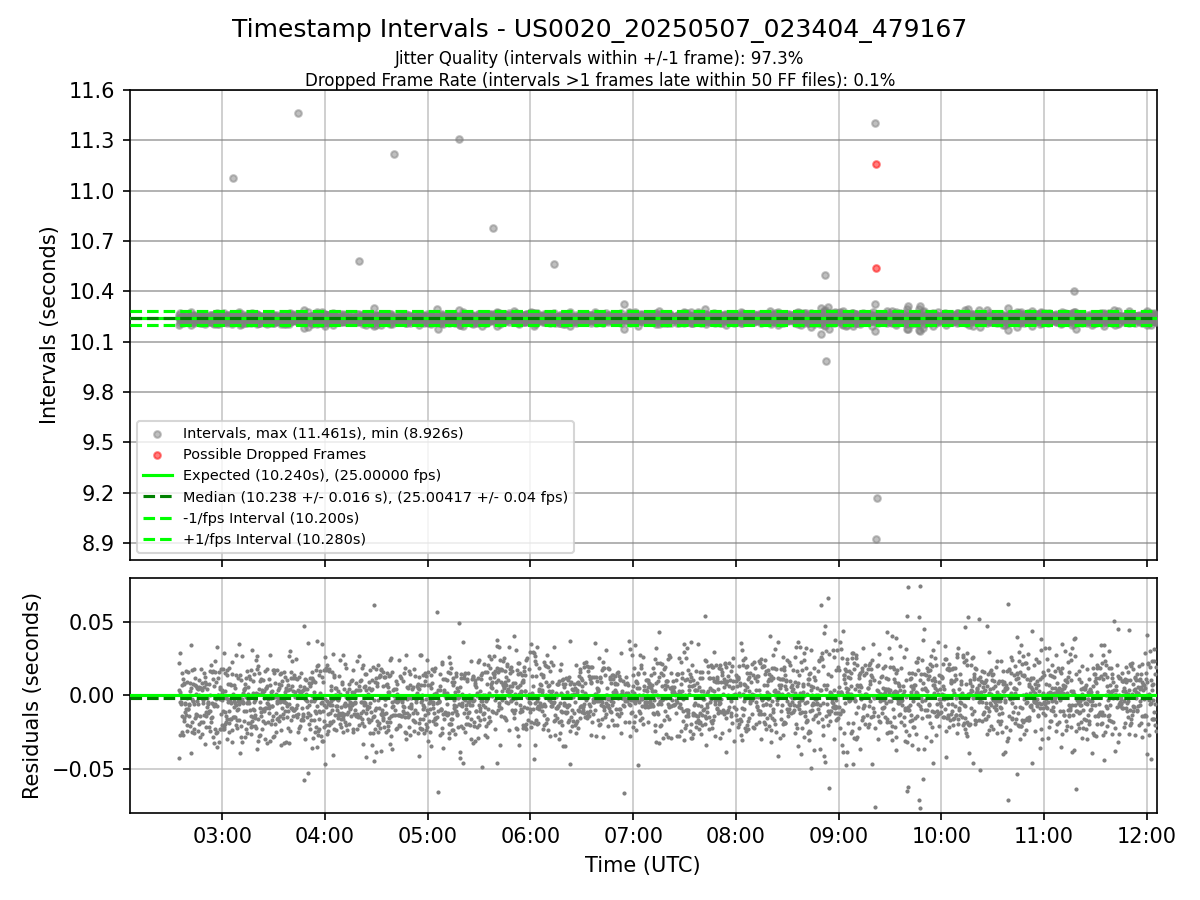Click the red dropped-frame point near 10.55 seconds
Image resolution: width=1200 pixels, height=900 pixels.
(x=876, y=268)
